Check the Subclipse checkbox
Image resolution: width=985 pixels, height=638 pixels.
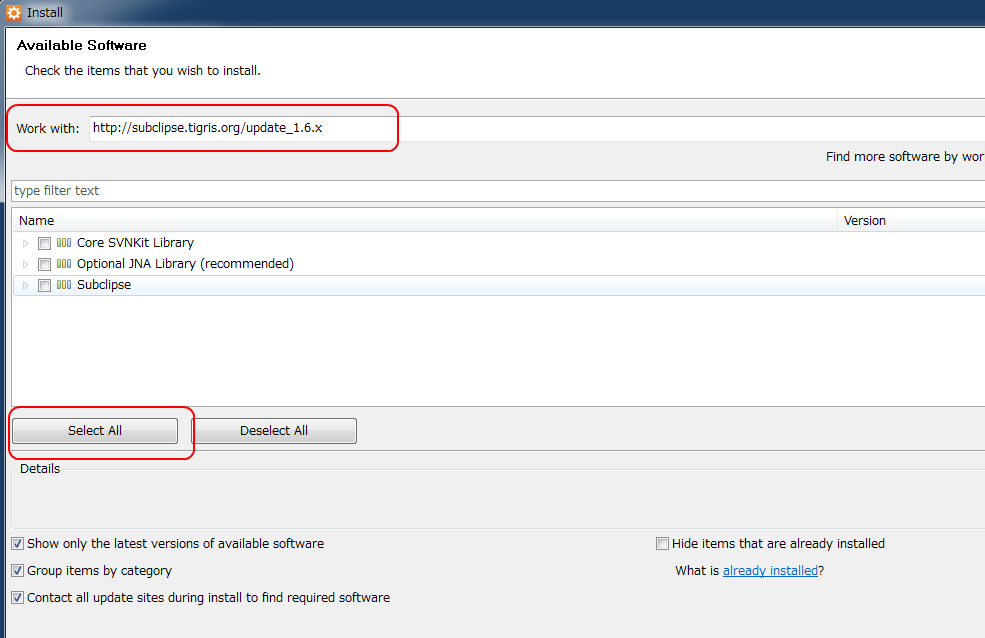point(44,286)
